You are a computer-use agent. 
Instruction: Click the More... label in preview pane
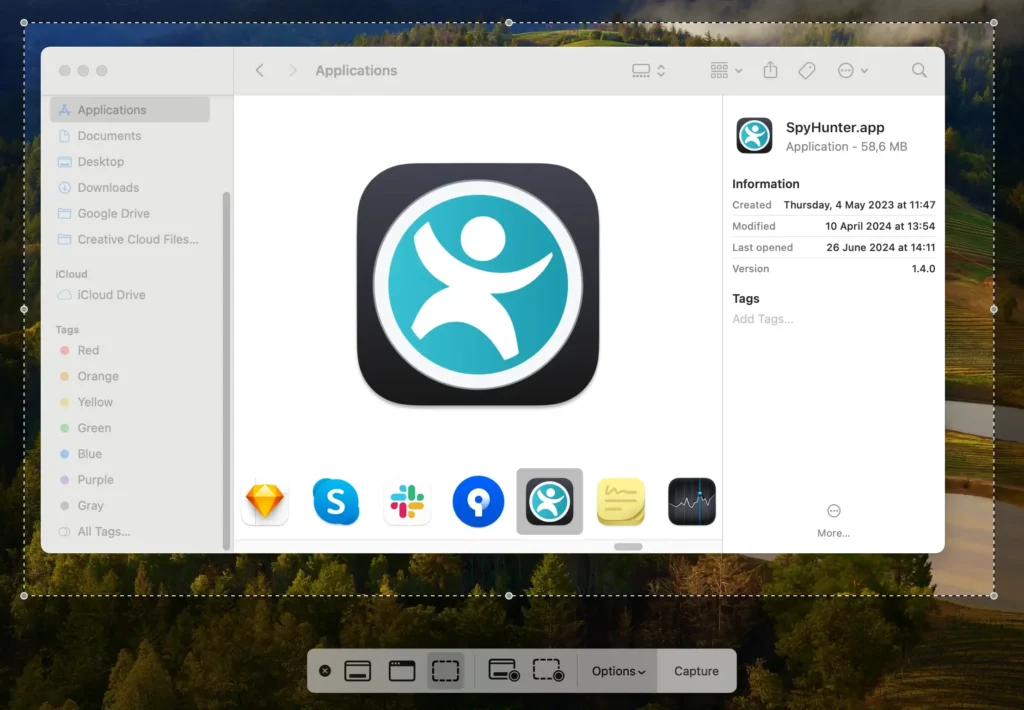pos(833,533)
